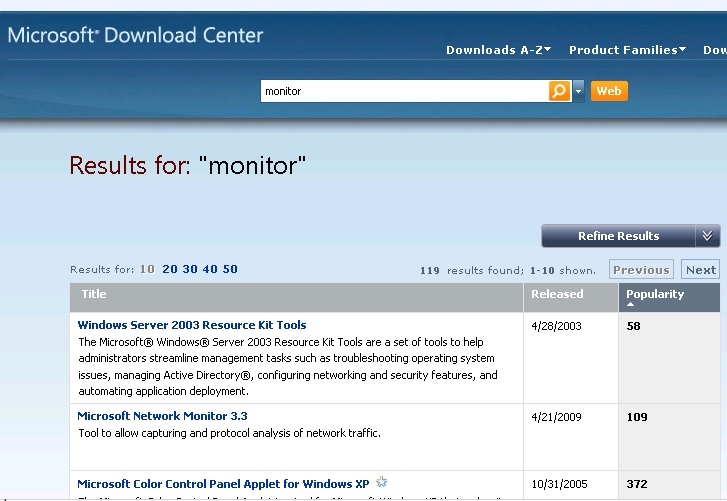Viewport: 727px width, 501px height.
Task: Show 50 results per page
Action: pyautogui.click(x=230, y=269)
